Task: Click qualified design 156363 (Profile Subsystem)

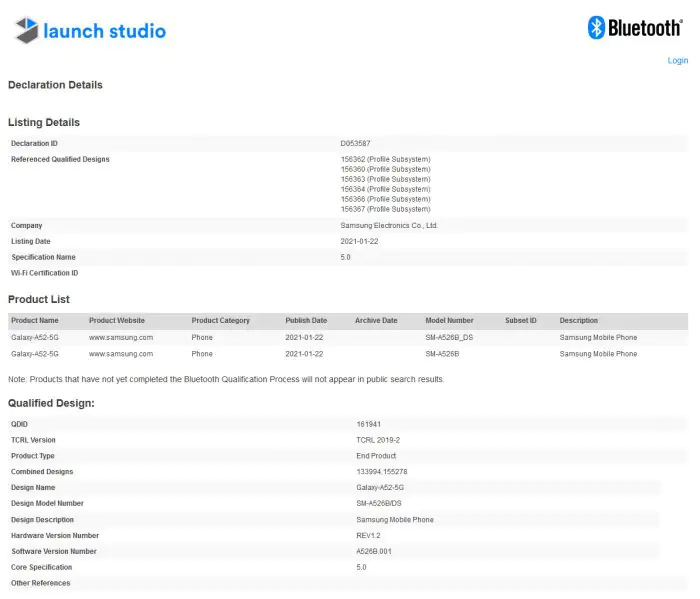Action: tap(386, 179)
